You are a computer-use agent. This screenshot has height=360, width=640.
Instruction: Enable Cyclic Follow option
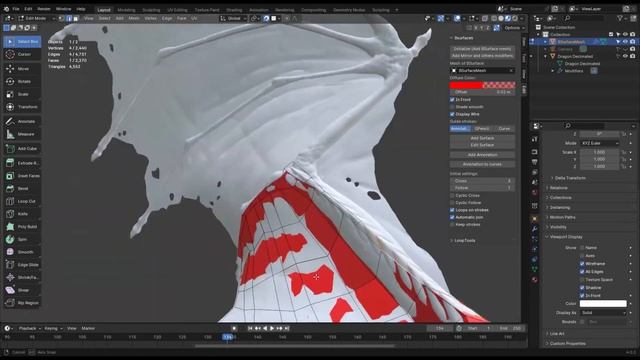point(452,203)
